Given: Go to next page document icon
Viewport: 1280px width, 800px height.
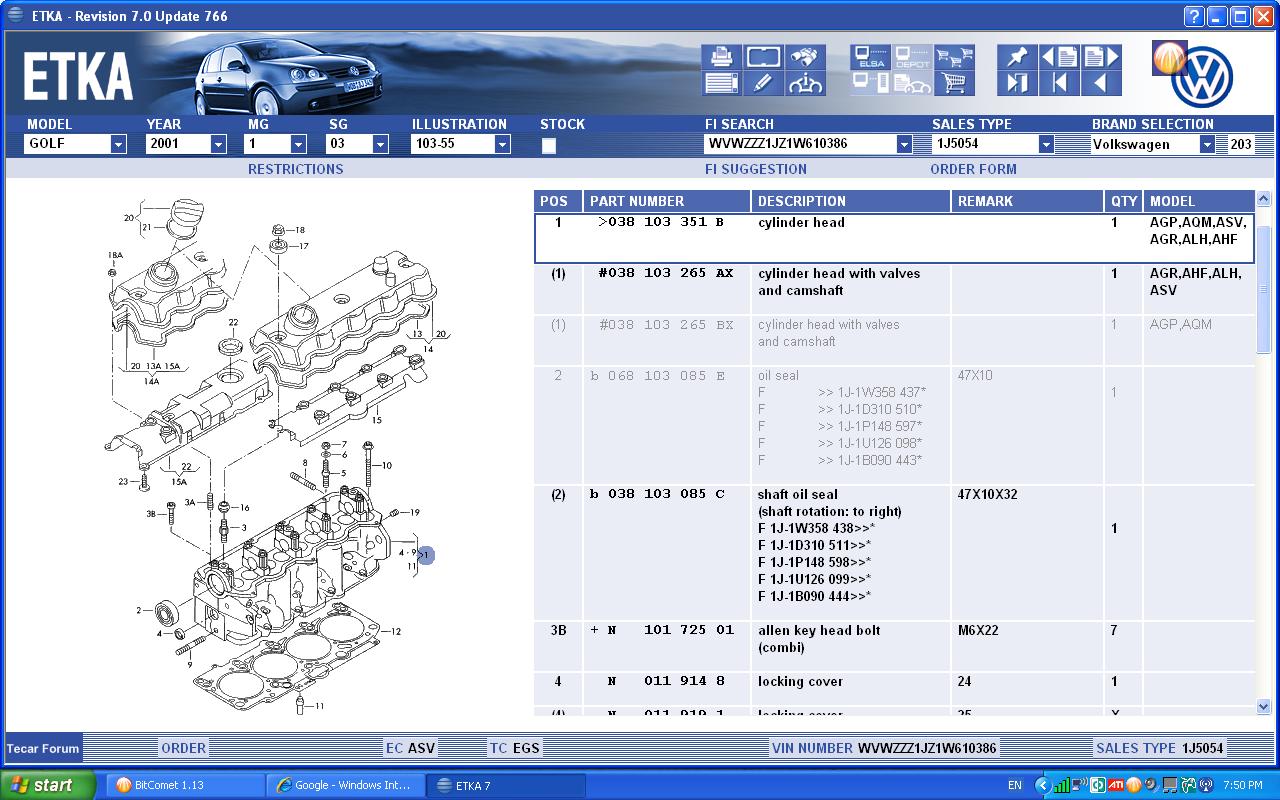Looking at the screenshot, I should (x=1102, y=57).
